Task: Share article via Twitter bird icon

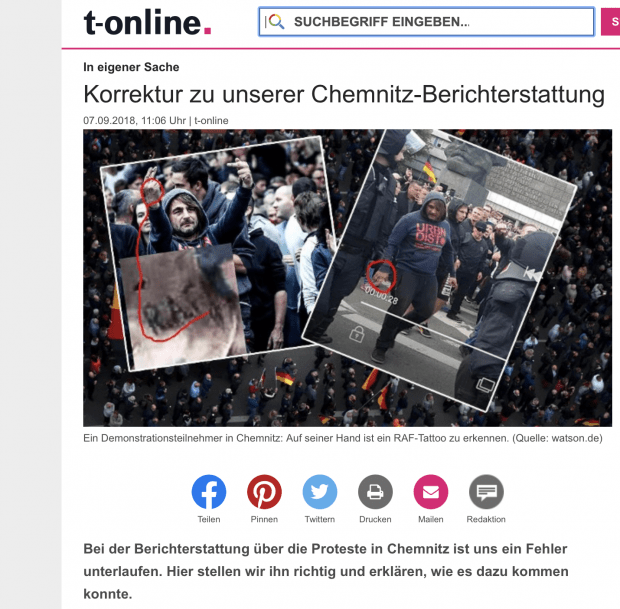Action: coord(320,492)
